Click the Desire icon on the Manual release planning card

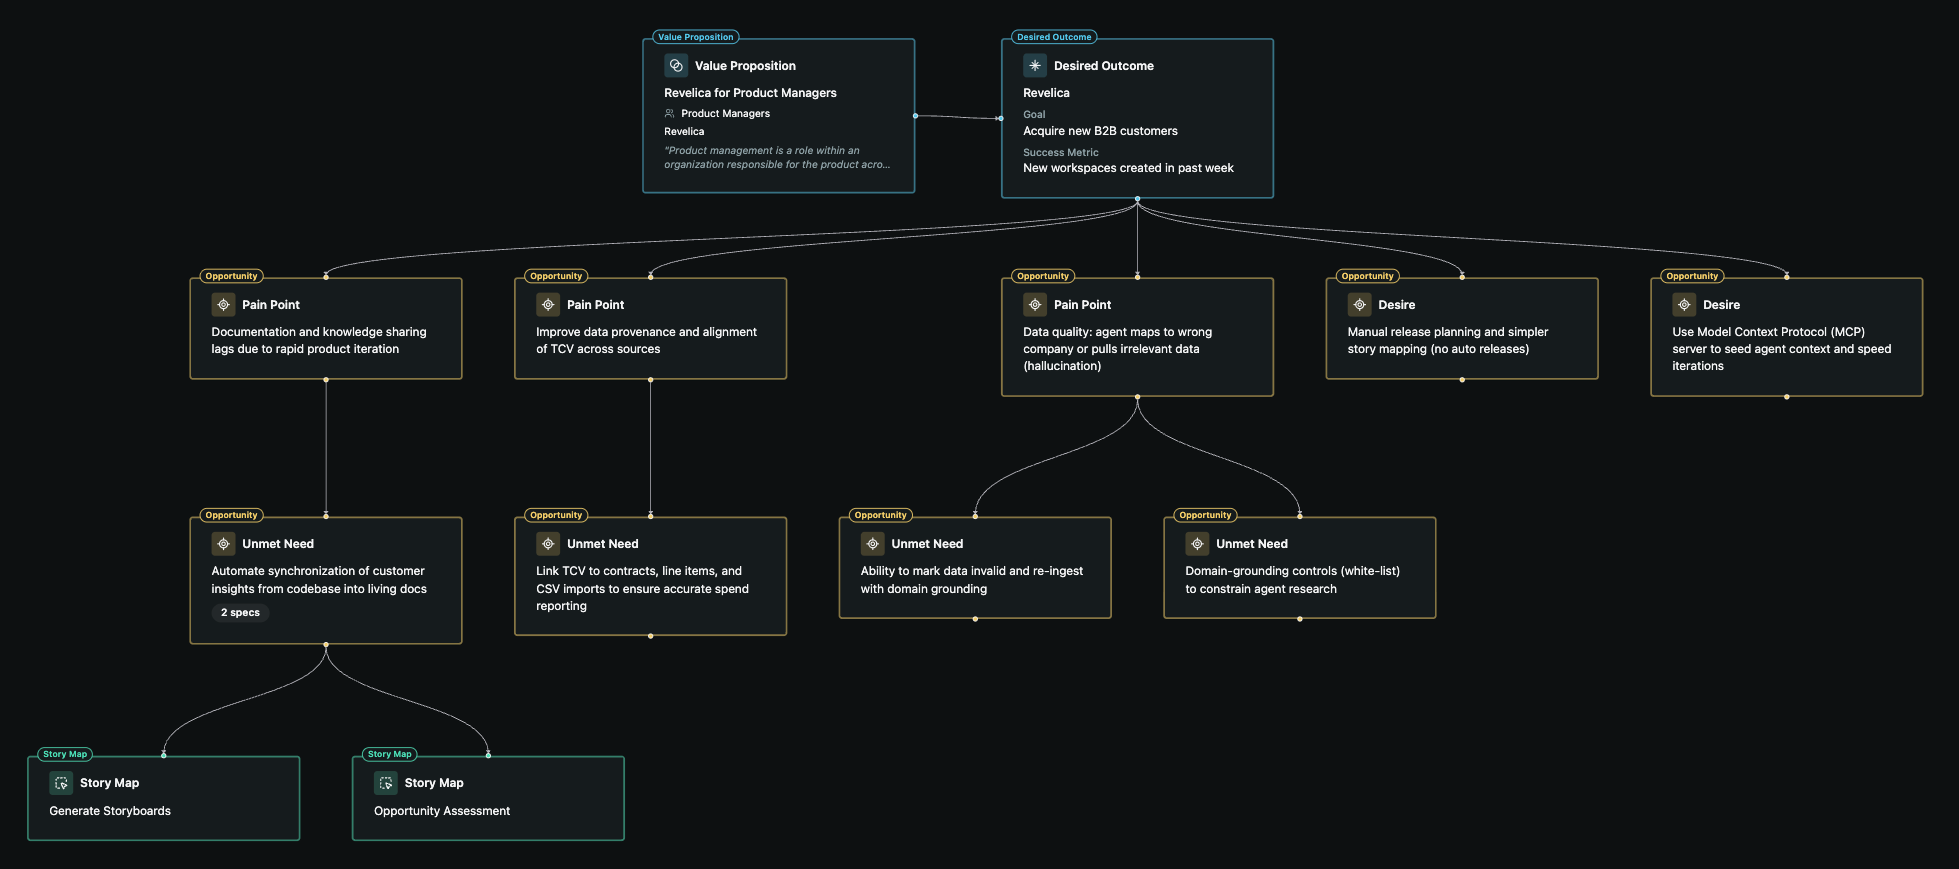[x=1359, y=305]
